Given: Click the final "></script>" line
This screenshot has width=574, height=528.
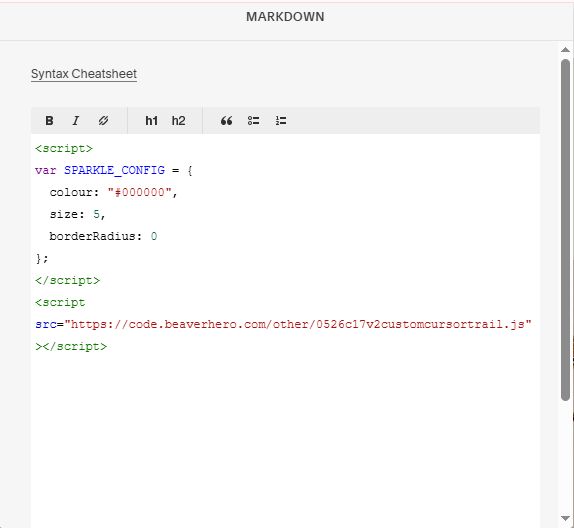Looking at the screenshot, I should [x=71, y=346].
